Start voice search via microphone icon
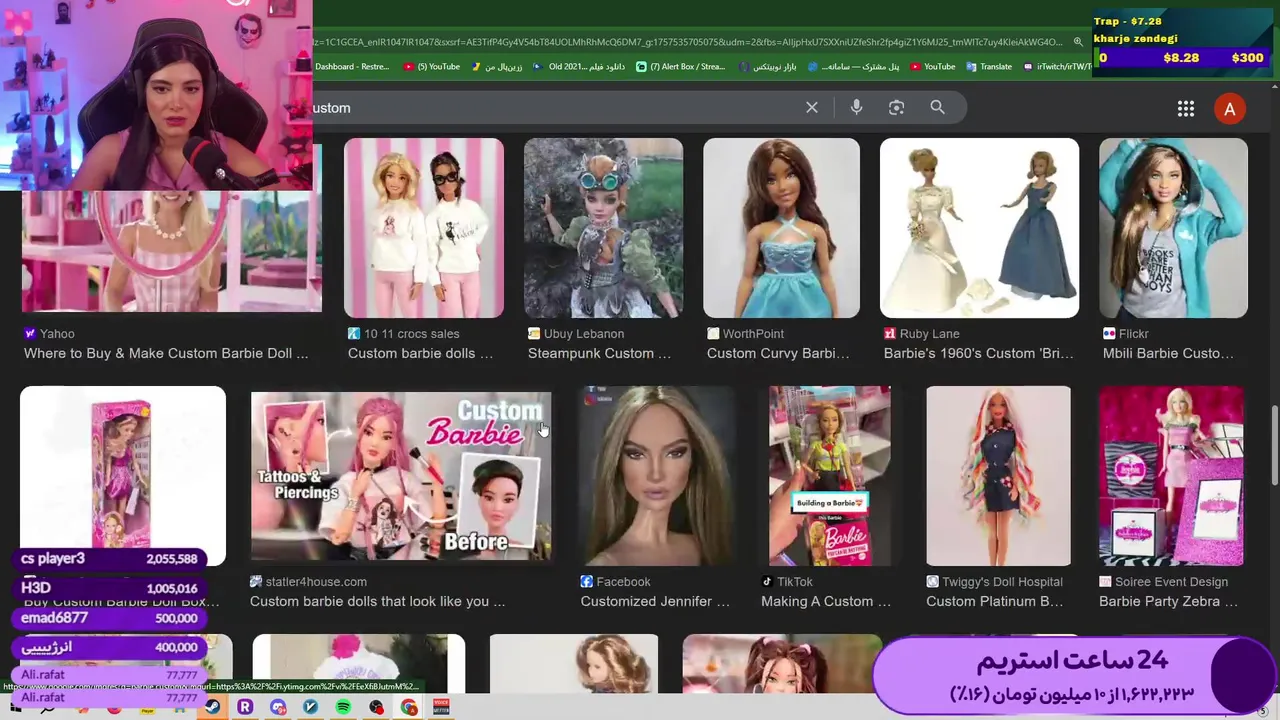The width and height of the screenshot is (1280, 720). [x=856, y=107]
